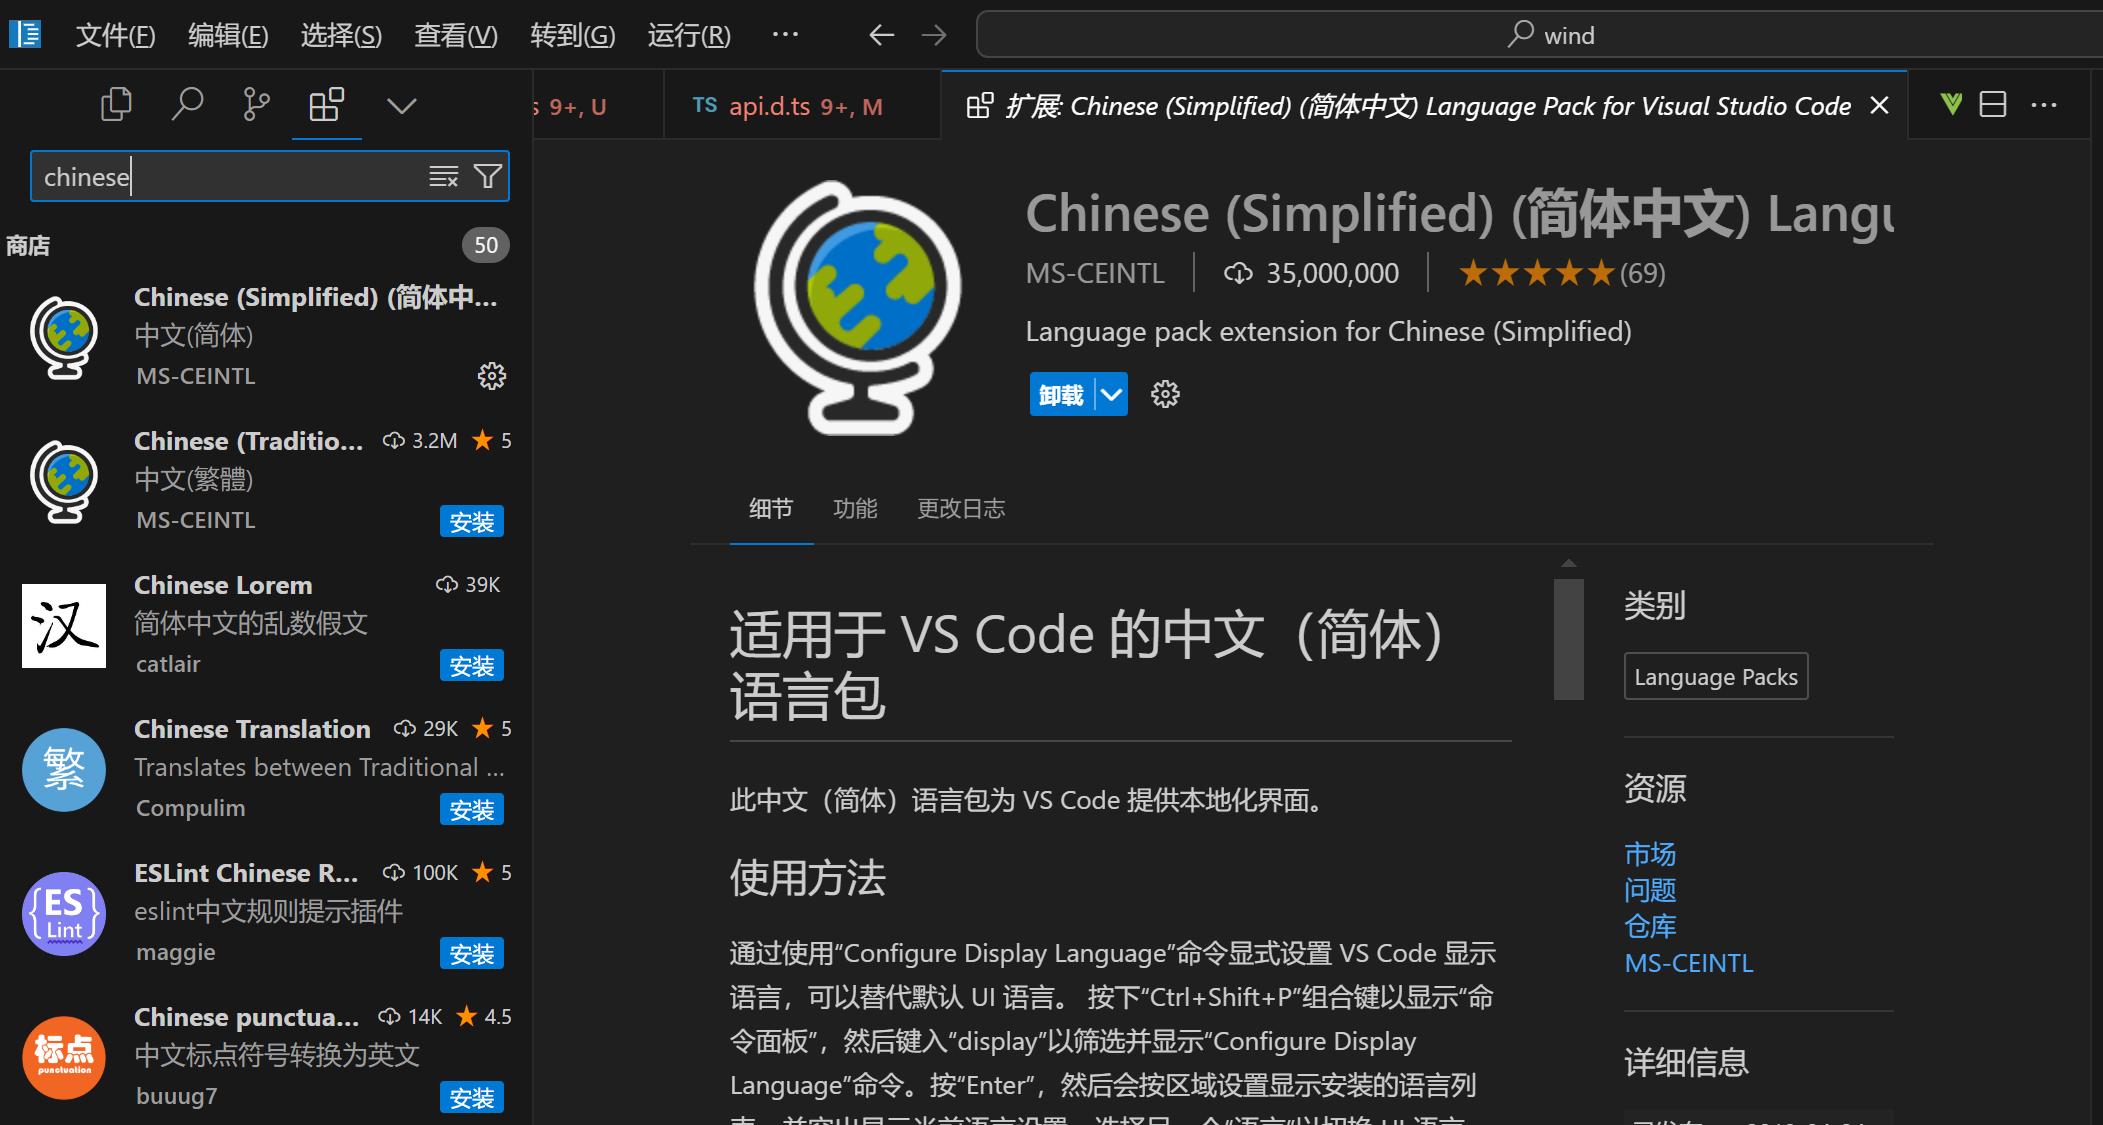Click the Split Editor icon
Image resolution: width=2103 pixels, height=1125 pixels.
pyautogui.click(x=1992, y=104)
